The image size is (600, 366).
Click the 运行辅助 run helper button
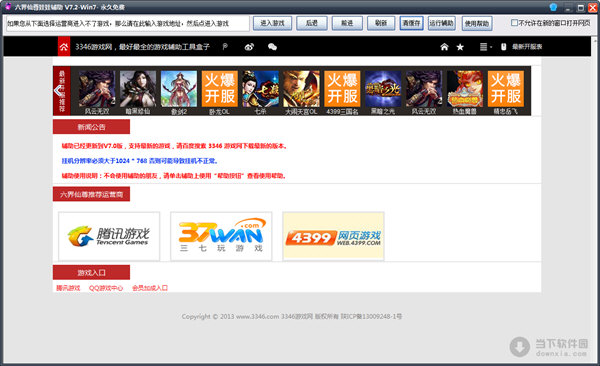[x=442, y=23]
